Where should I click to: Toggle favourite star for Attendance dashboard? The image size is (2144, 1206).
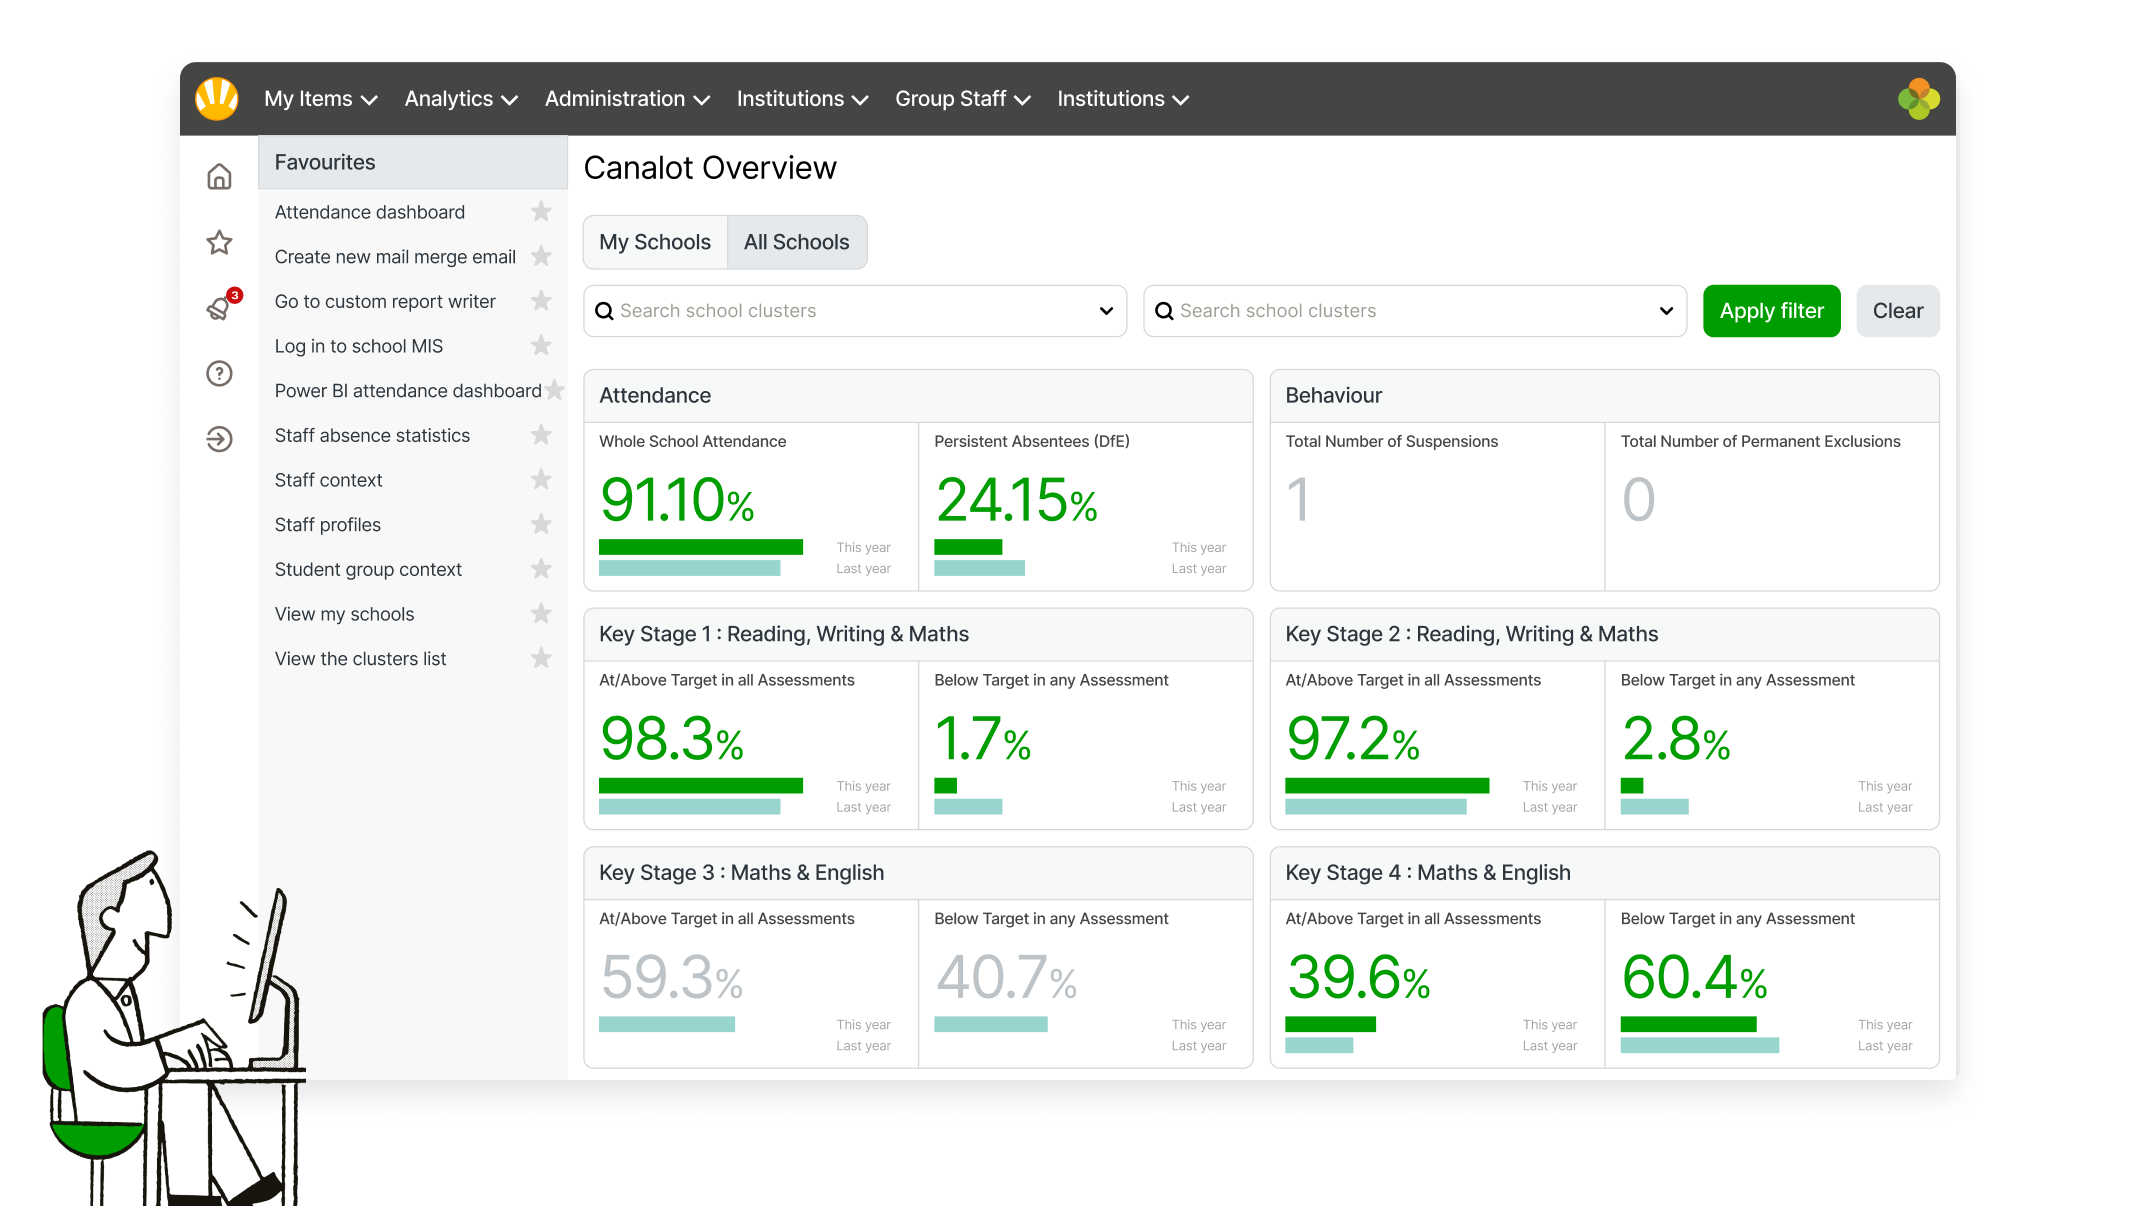(x=541, y=212)
